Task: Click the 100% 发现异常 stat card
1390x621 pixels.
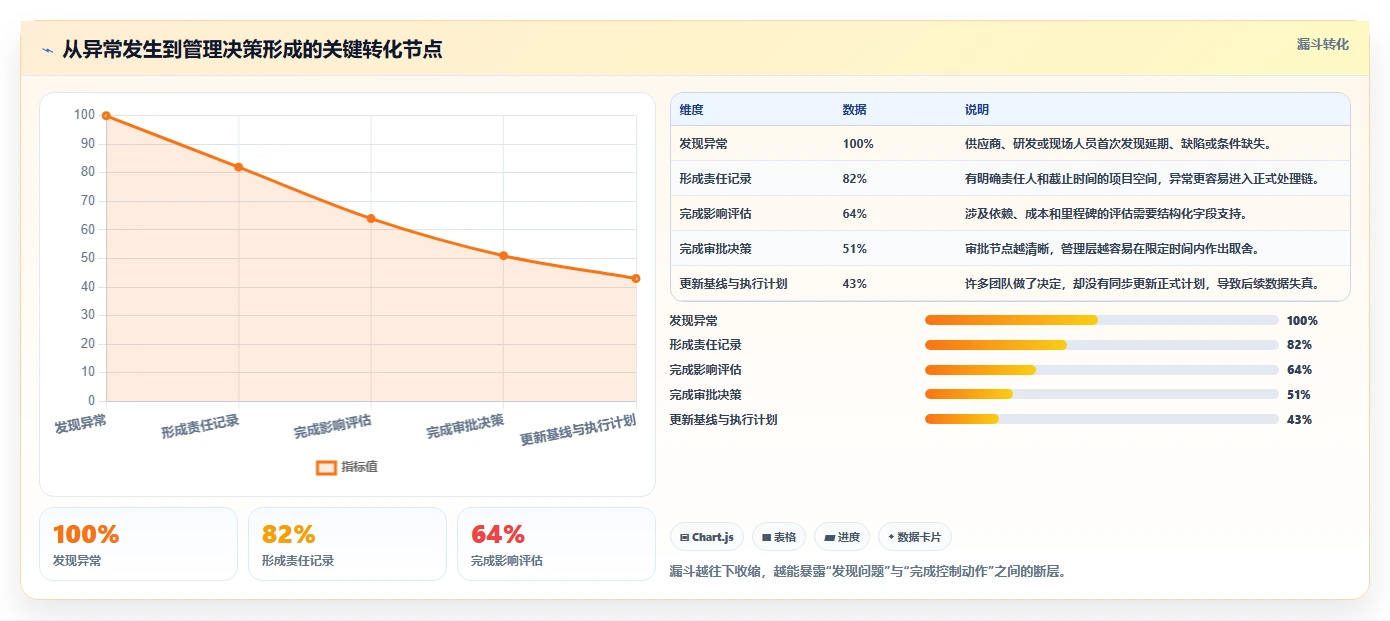Action: (138, 544)
